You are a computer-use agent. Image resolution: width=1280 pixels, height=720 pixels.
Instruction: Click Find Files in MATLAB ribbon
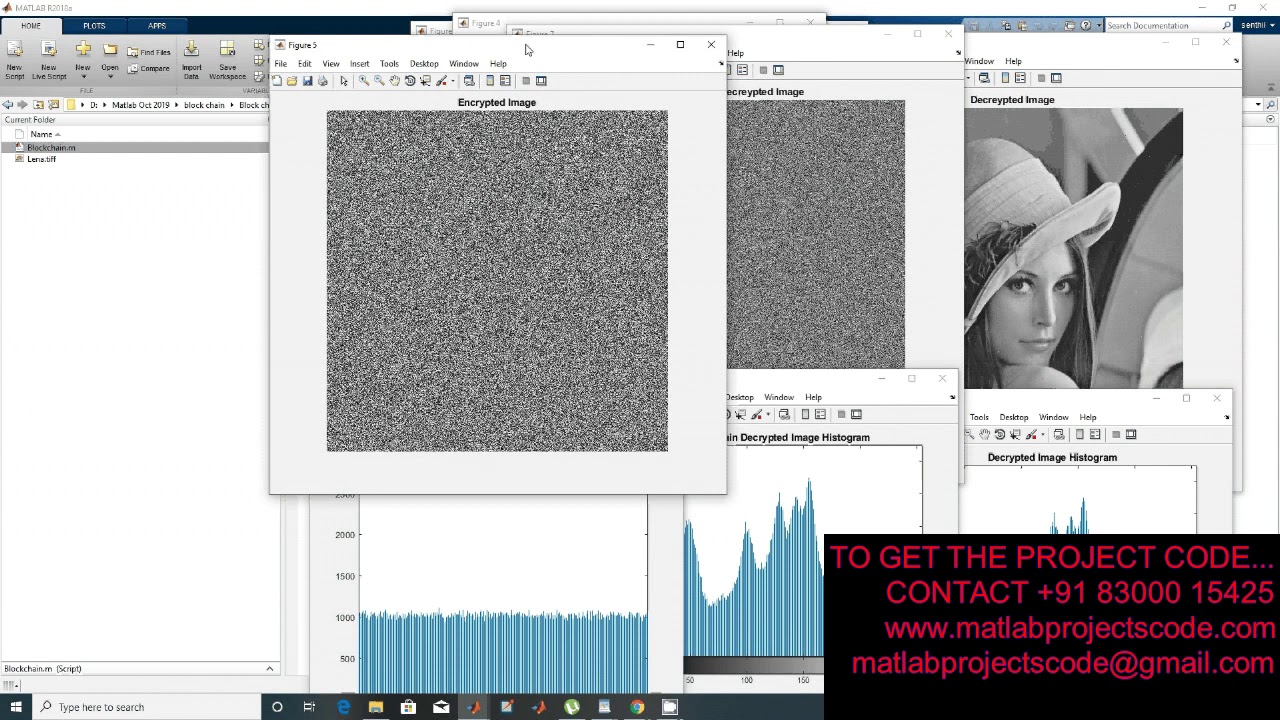[x=149, y=52]
